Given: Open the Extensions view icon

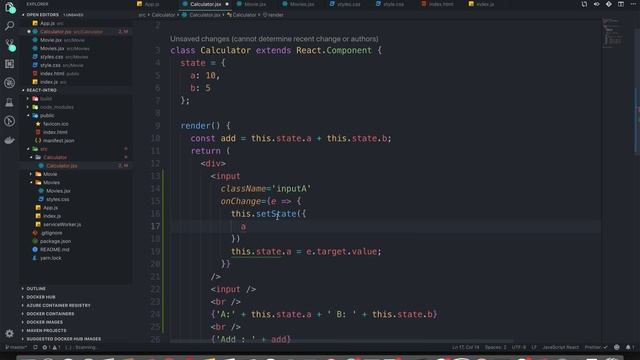Looking at the screenshot, I should 9,64.
